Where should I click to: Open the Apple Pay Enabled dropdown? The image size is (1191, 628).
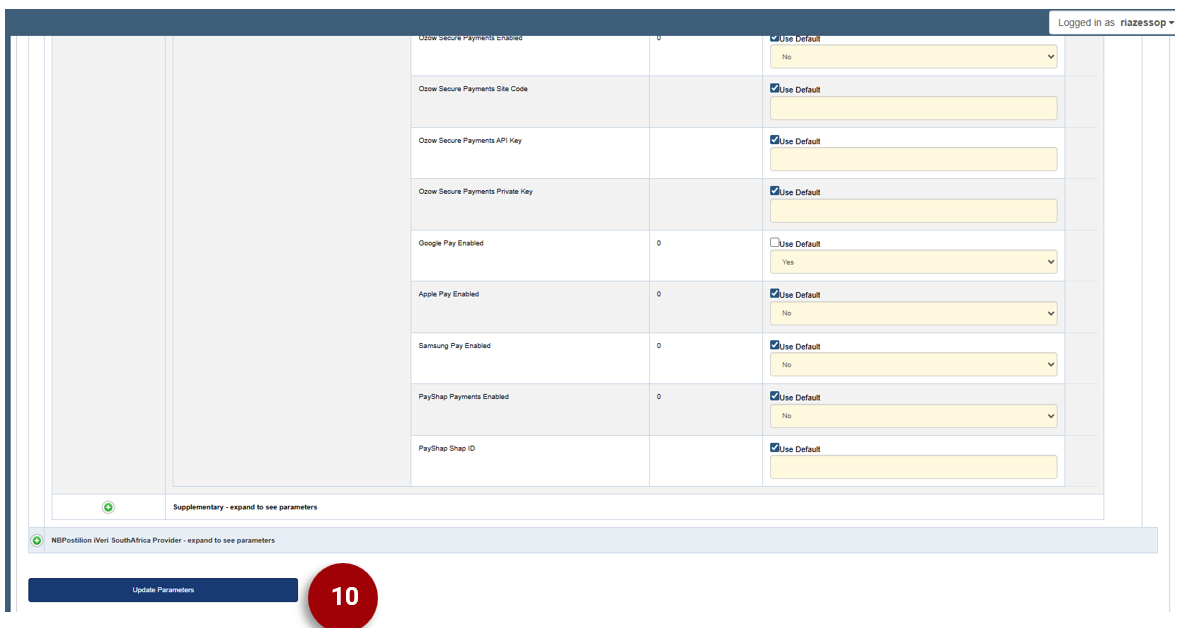click(913, 313)
